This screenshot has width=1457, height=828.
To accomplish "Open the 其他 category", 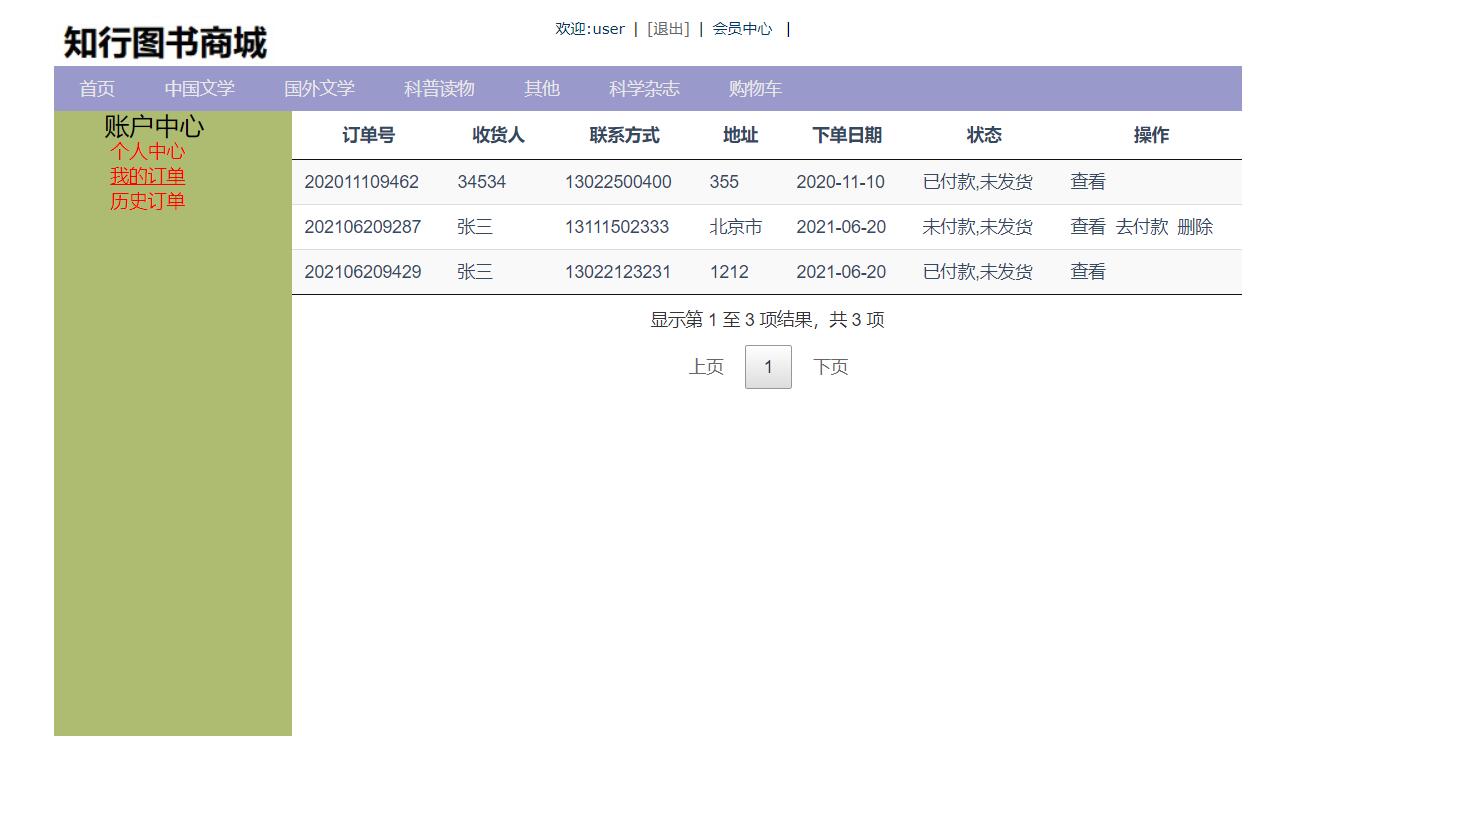I will point(540,88).
